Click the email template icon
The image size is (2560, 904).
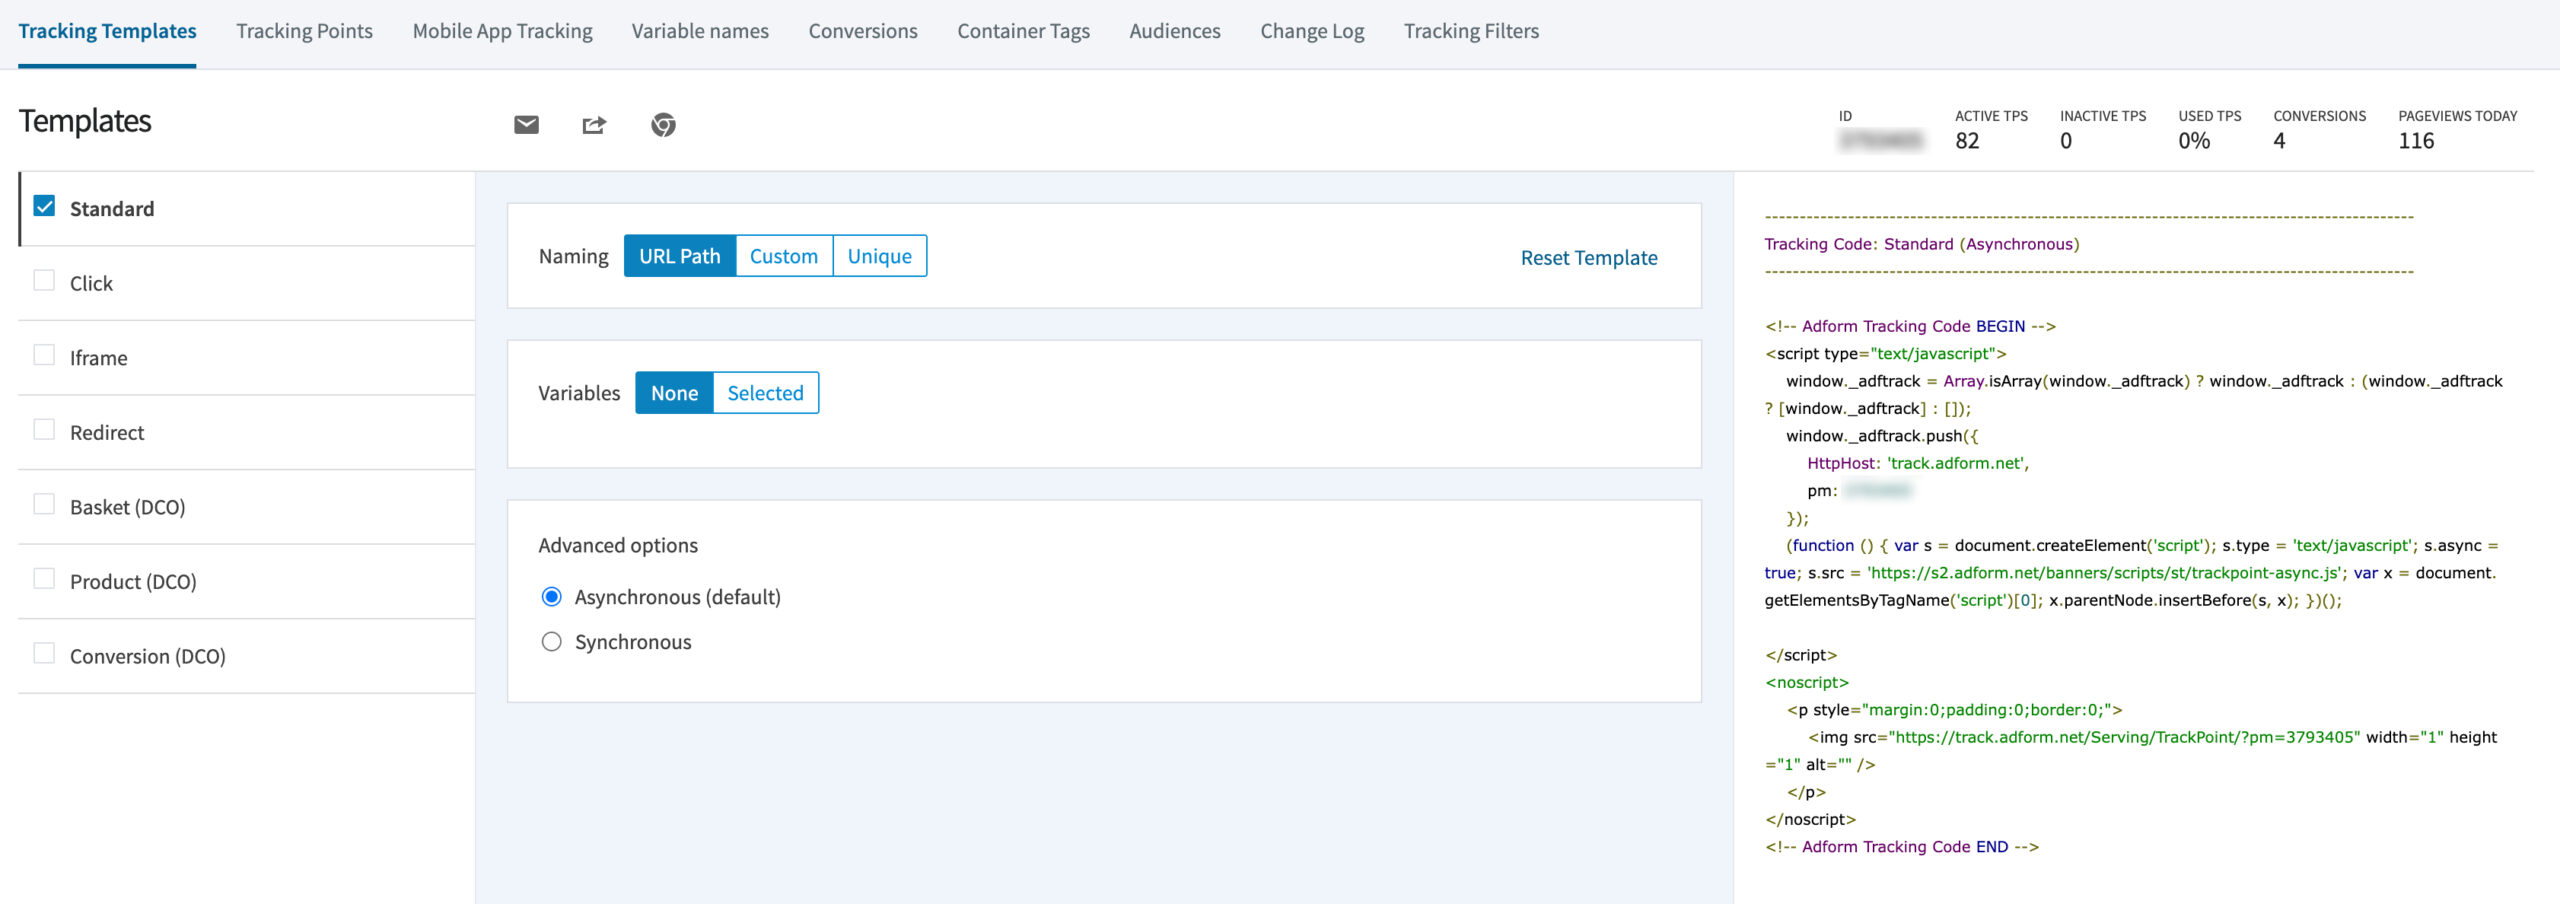(525, 124)
